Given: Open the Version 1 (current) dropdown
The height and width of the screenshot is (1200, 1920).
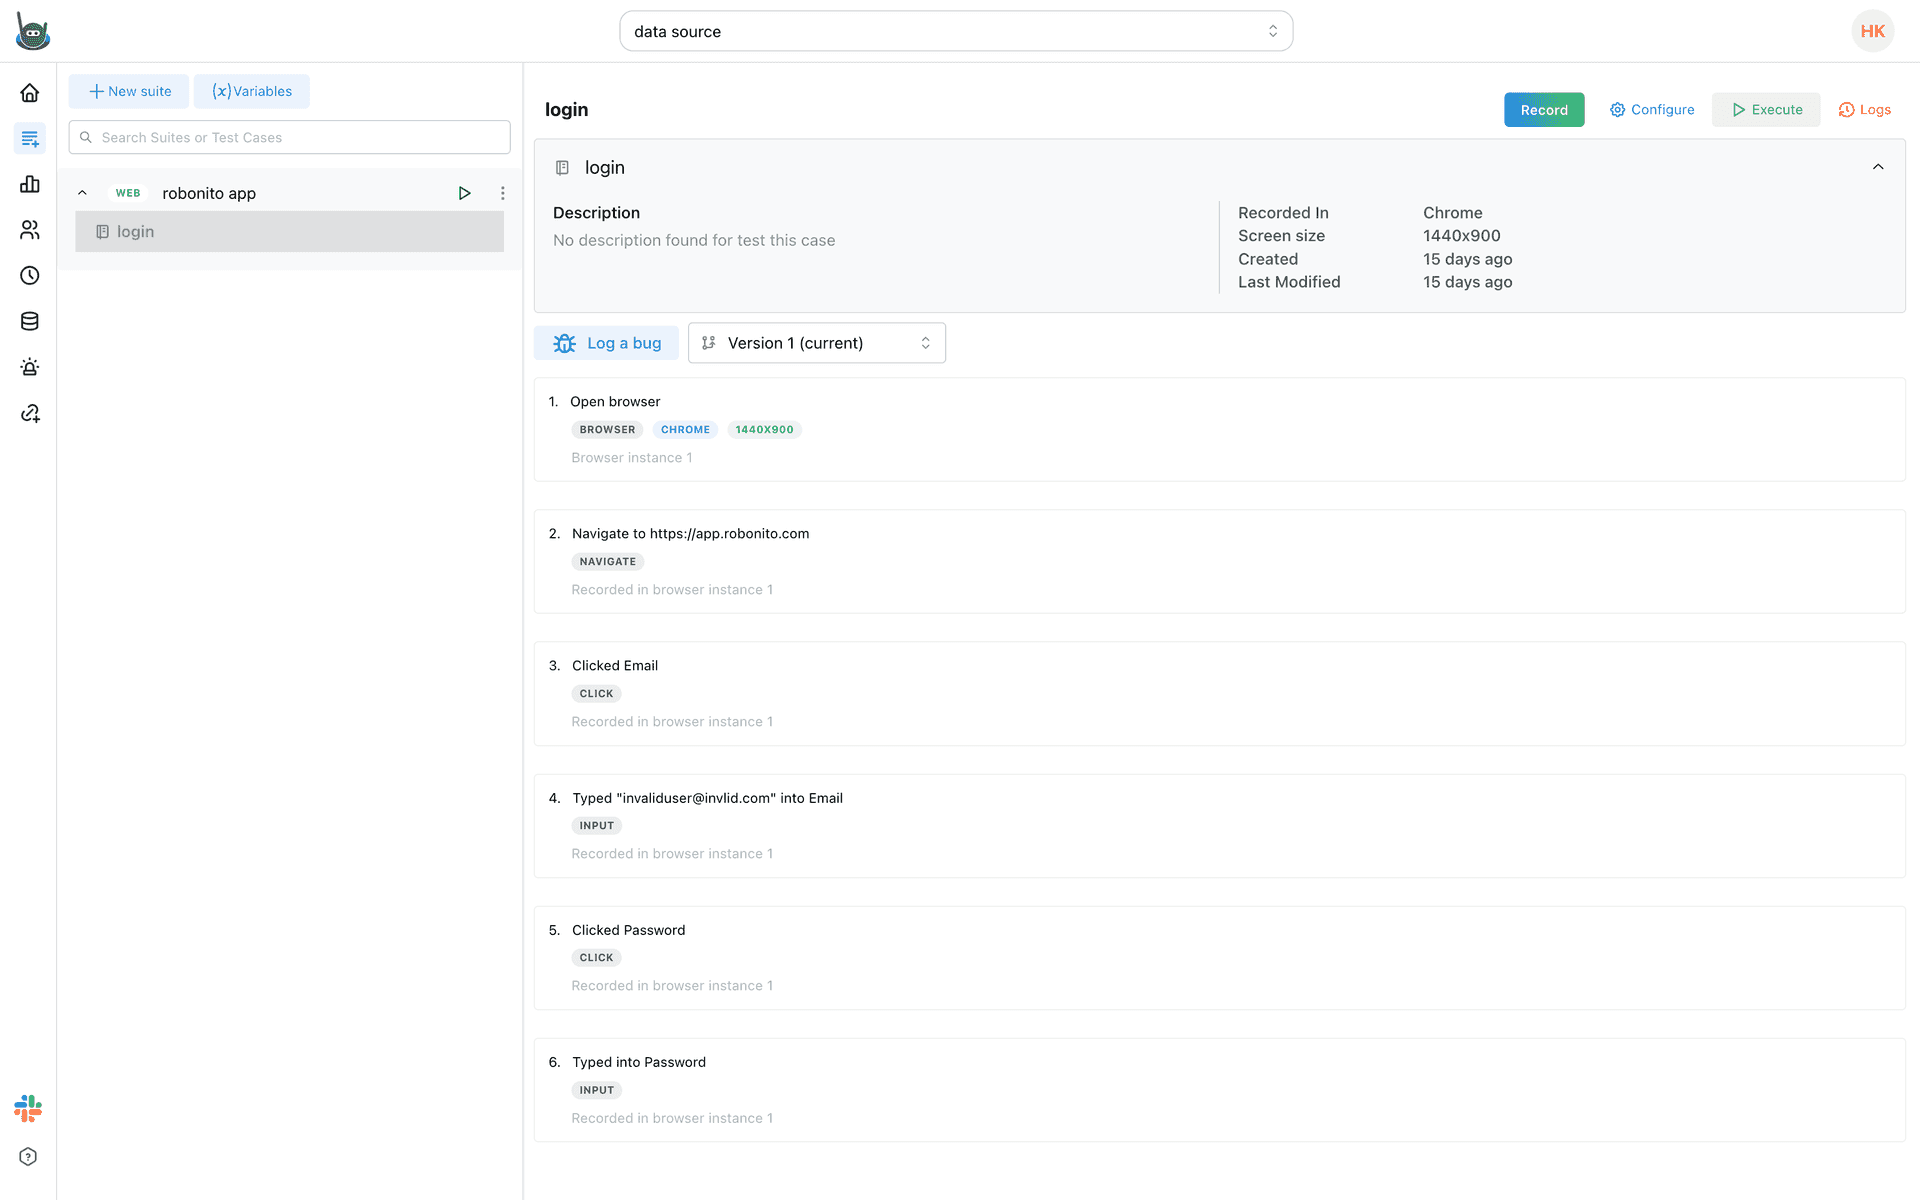Looking at the screenshot, I should tap(817, 343).
